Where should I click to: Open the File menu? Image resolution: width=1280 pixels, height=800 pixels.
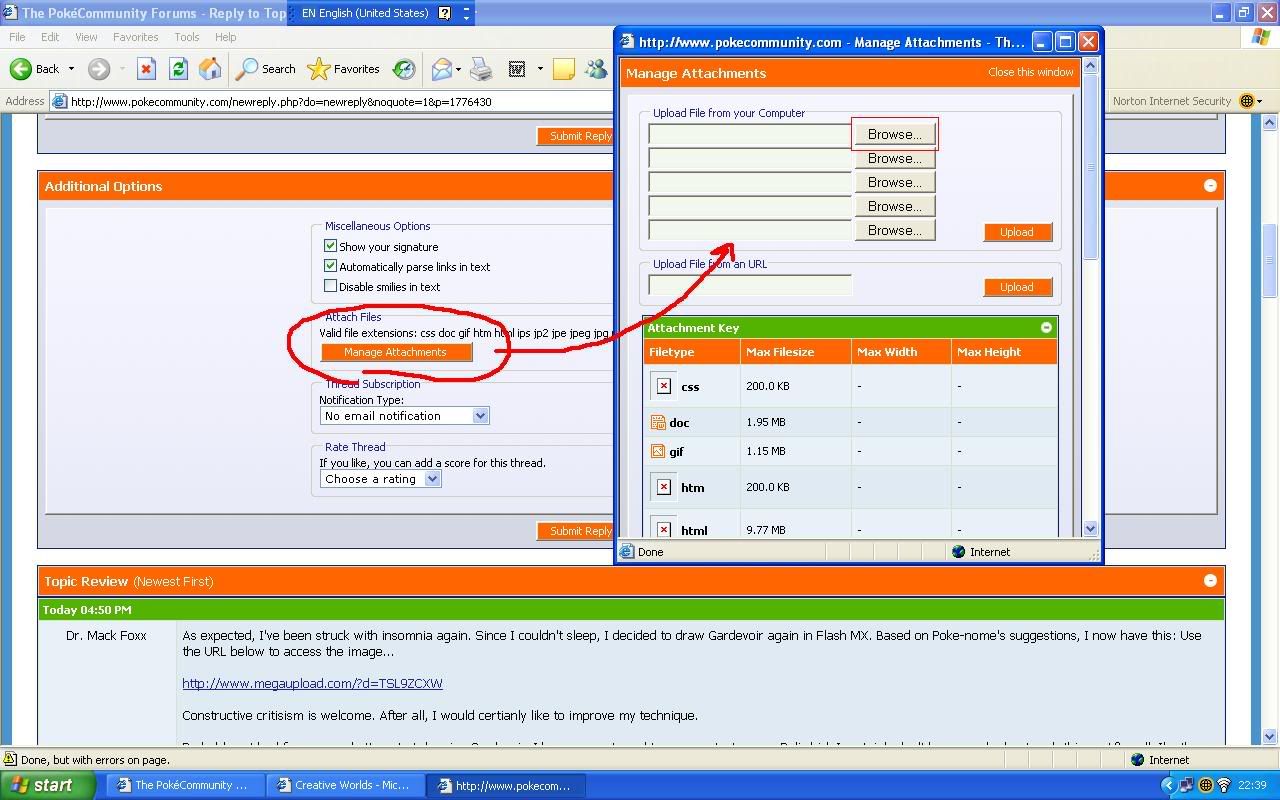click(x=17, y=37)
